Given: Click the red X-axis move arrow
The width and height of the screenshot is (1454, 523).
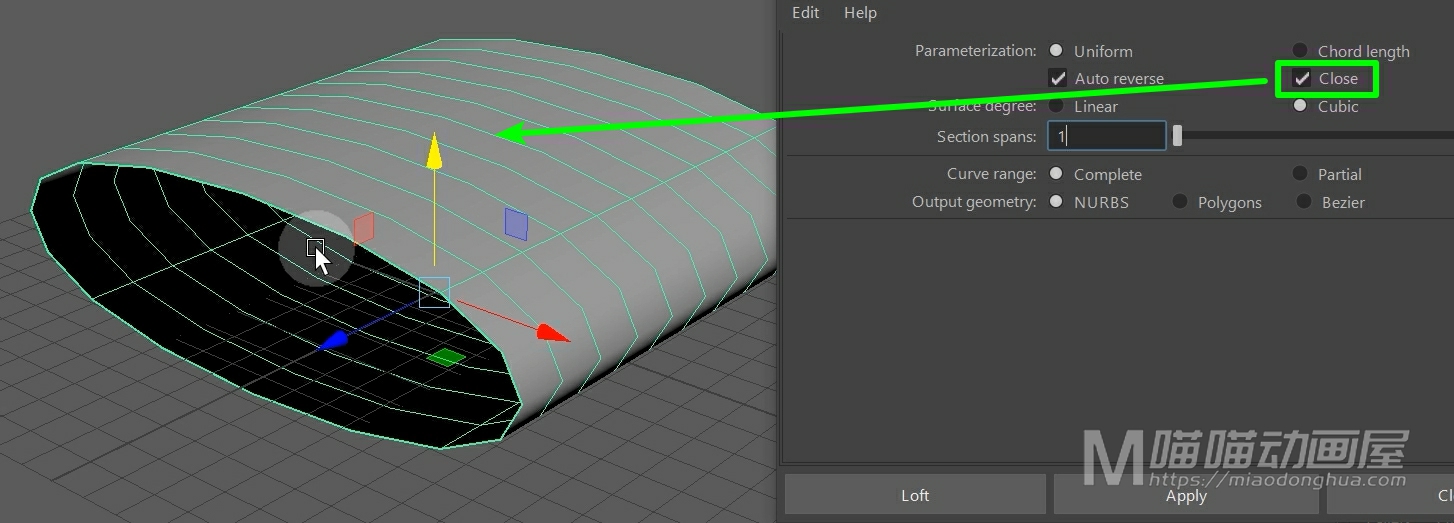Looking at the screenshot, I should tap(552, 333).
